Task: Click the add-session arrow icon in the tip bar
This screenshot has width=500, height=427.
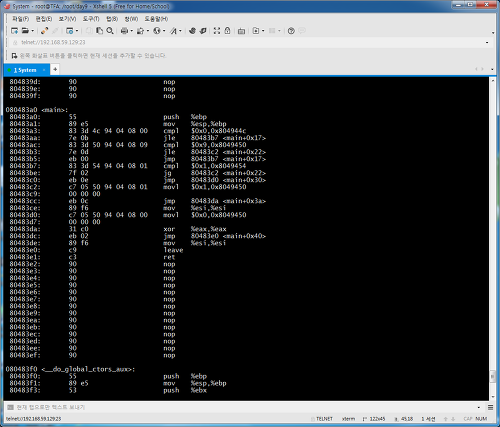Action: click(14, 56)
